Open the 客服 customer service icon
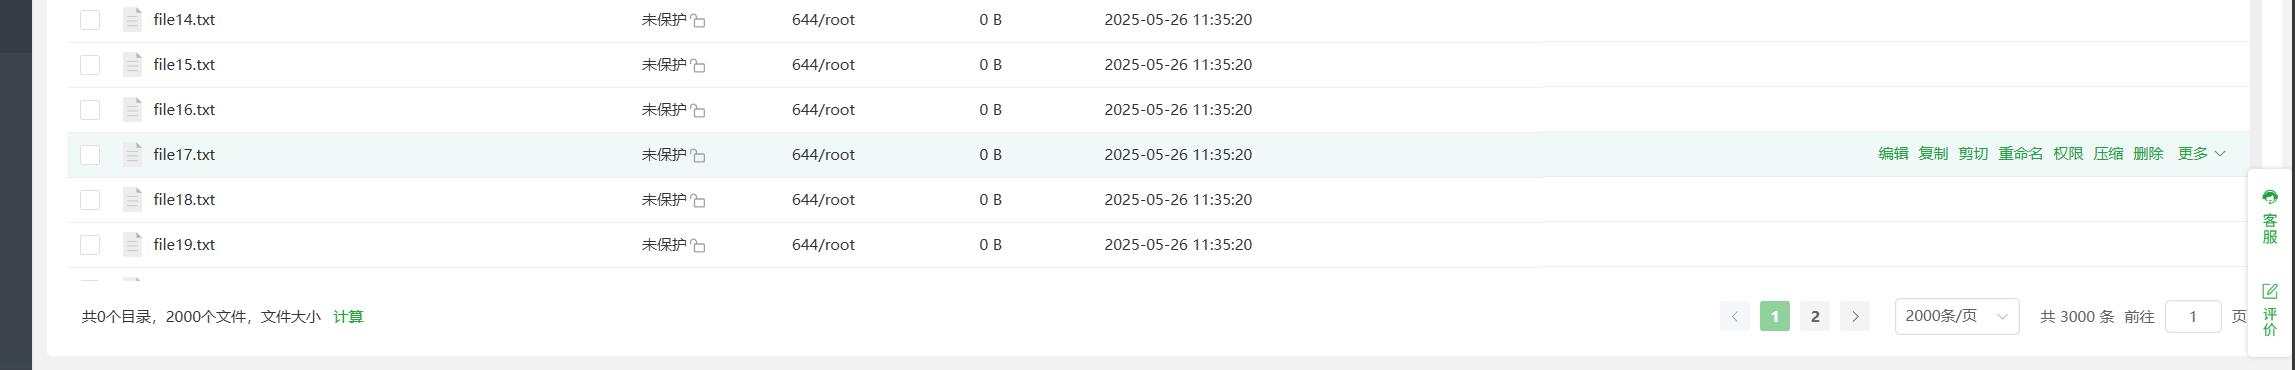 [2270, 216]
